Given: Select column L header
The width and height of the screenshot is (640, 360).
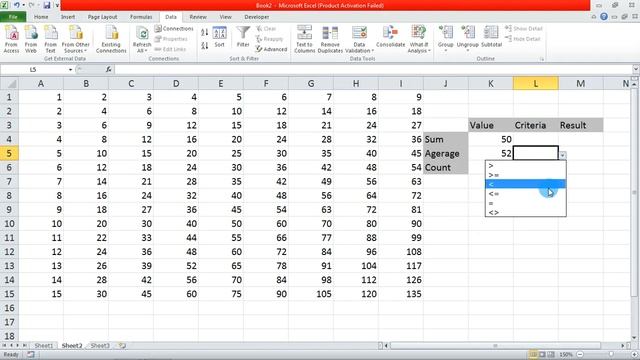Looking at the screenshot, I should tap(536, 83).
